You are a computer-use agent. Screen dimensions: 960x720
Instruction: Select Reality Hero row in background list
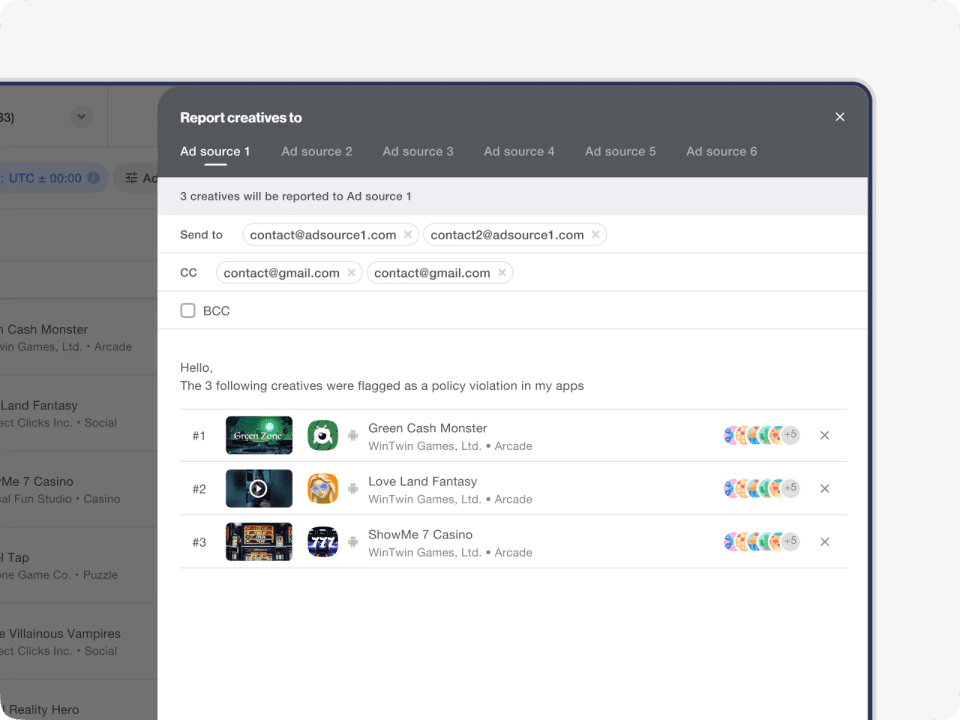click(x=78, y=701)
